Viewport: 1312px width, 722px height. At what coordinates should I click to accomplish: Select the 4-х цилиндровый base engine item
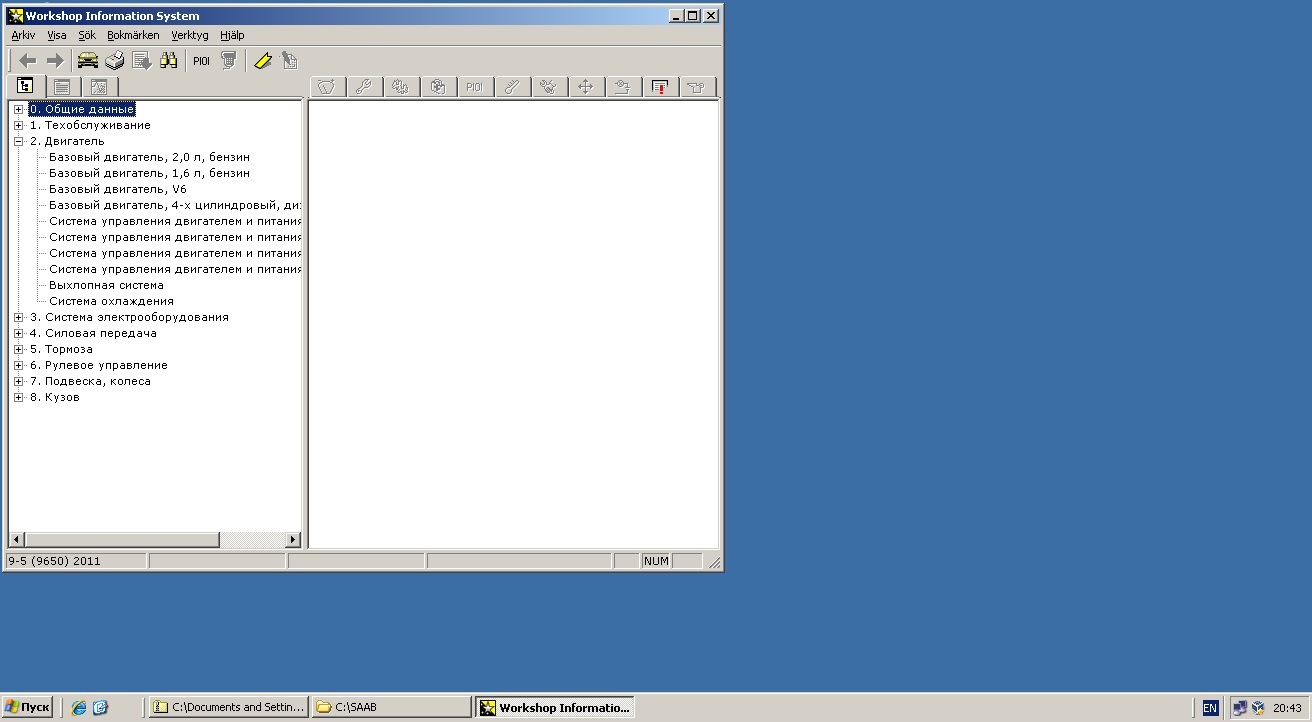(175, 205)
